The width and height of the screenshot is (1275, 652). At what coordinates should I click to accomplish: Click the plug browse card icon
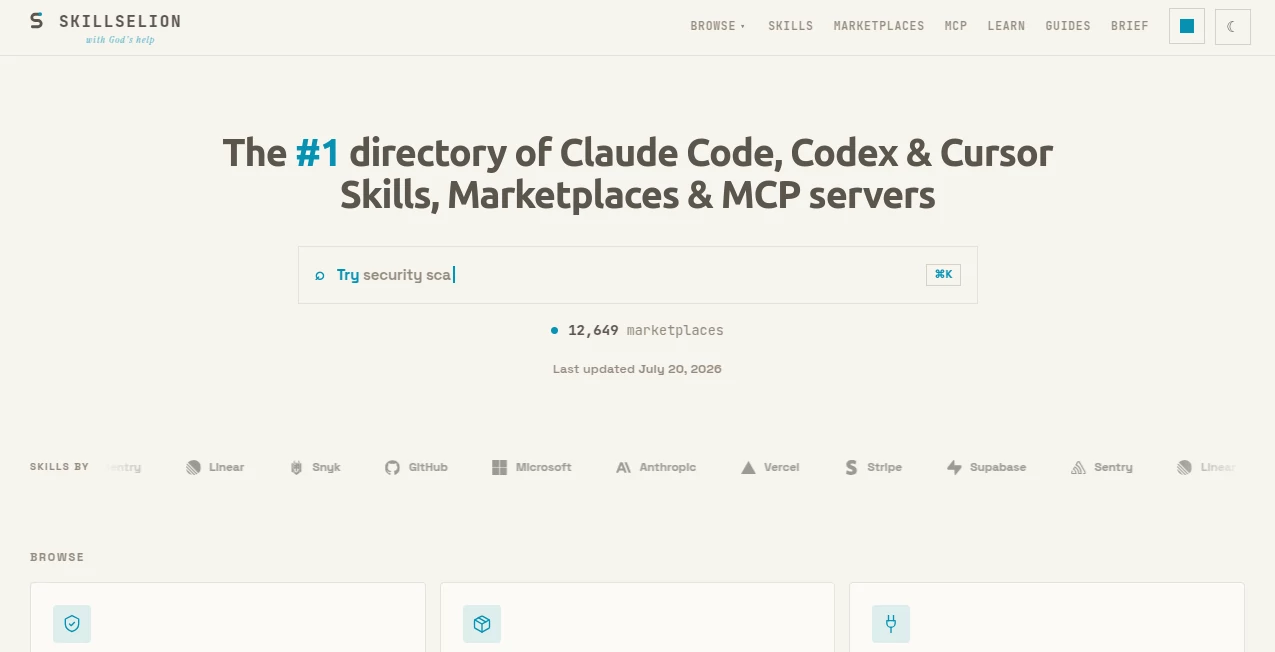pos(891,624)
